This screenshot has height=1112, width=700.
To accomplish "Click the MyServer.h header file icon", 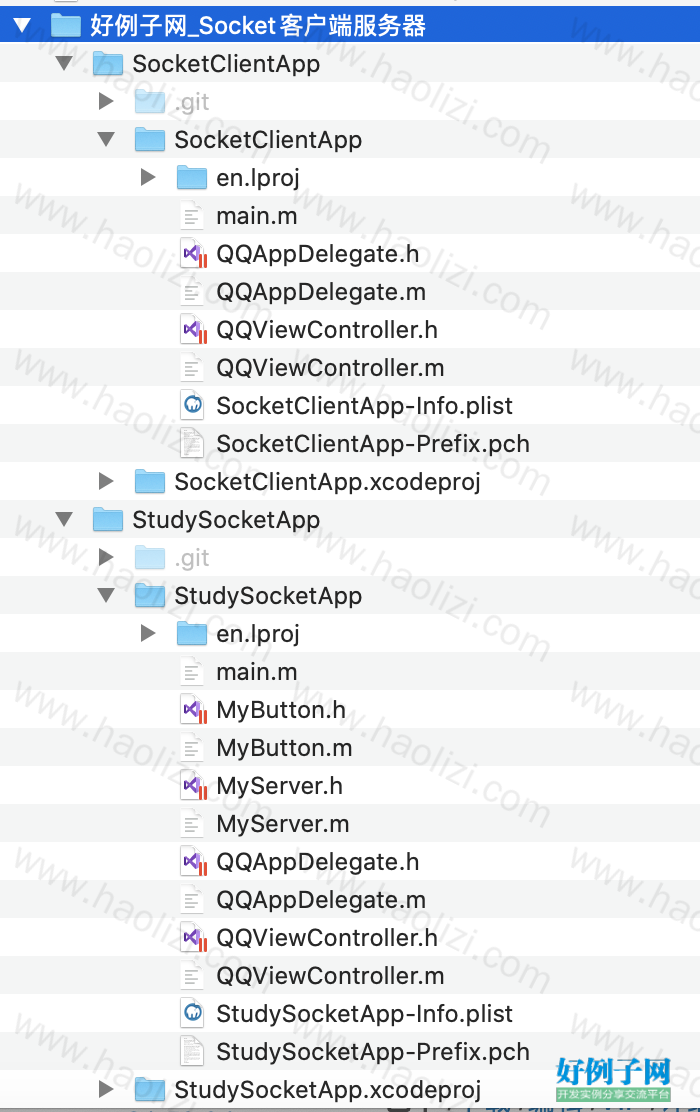I will point(193,786).
